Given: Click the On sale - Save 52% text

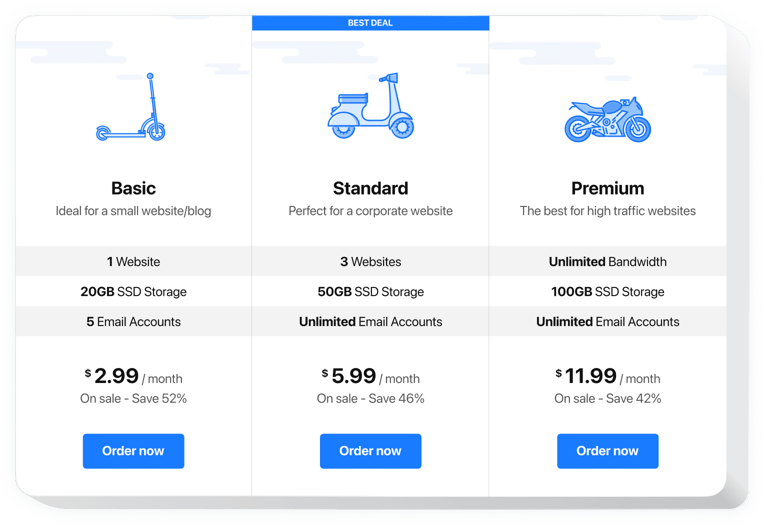Looking at the screenshot, I should 133,399.
